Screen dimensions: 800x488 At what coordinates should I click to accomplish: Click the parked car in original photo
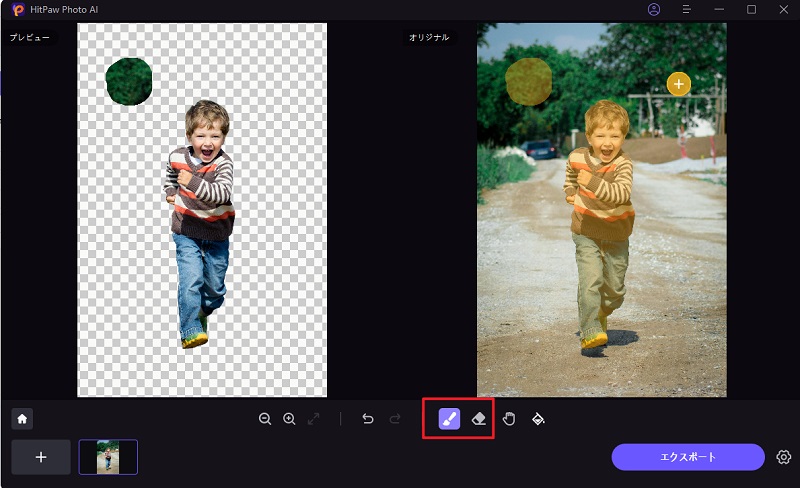click(x=538, y=149)
